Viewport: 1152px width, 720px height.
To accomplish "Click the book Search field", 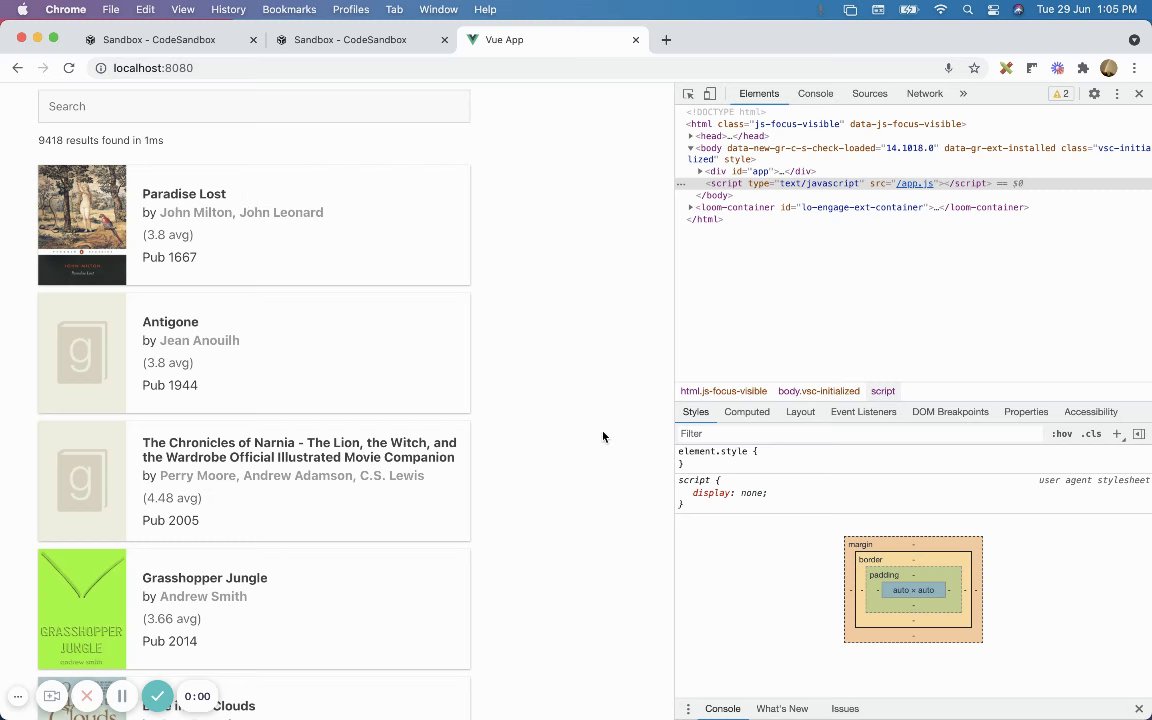I will point(254,107).
